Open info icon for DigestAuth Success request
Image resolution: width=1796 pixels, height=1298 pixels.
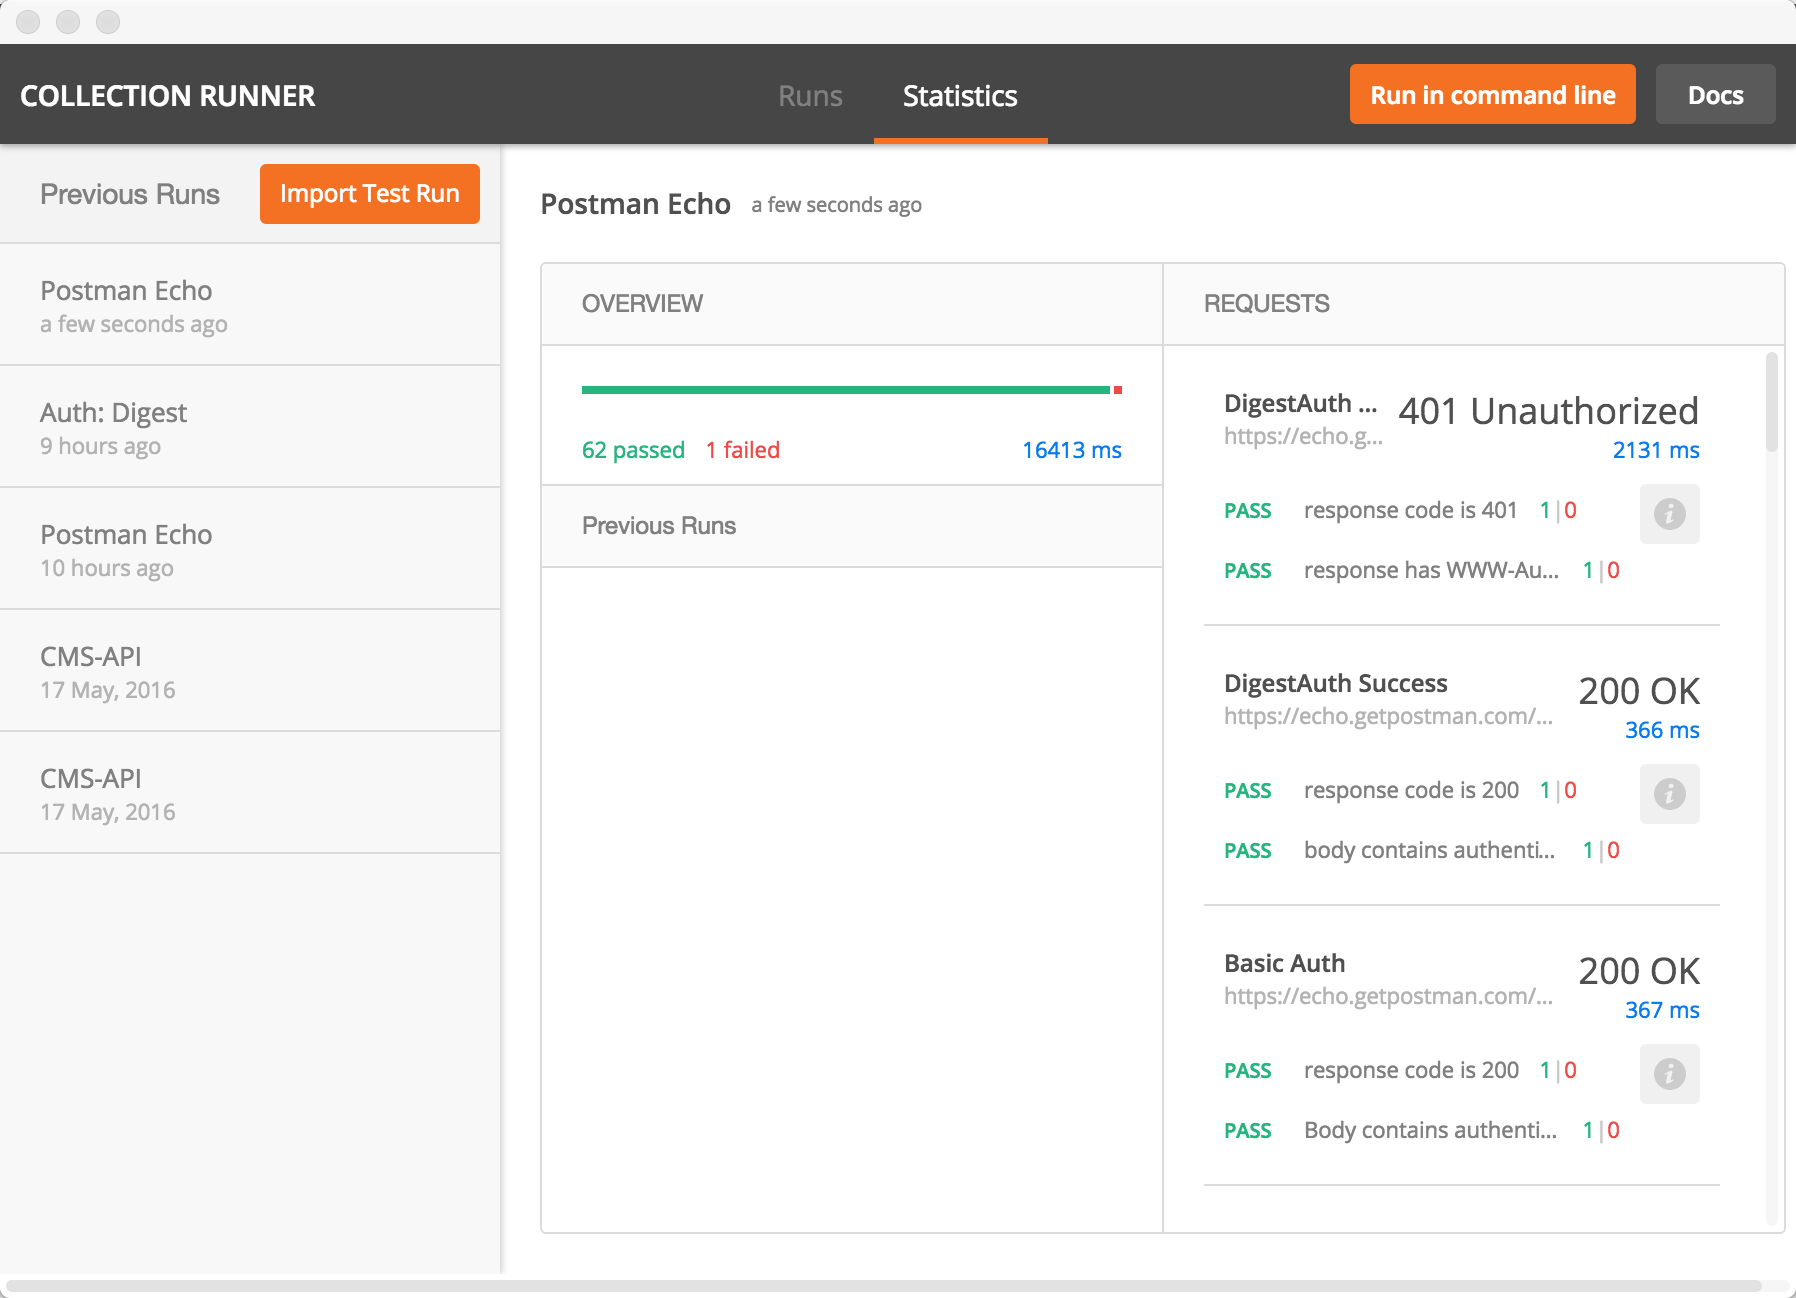pos(1669,794)
